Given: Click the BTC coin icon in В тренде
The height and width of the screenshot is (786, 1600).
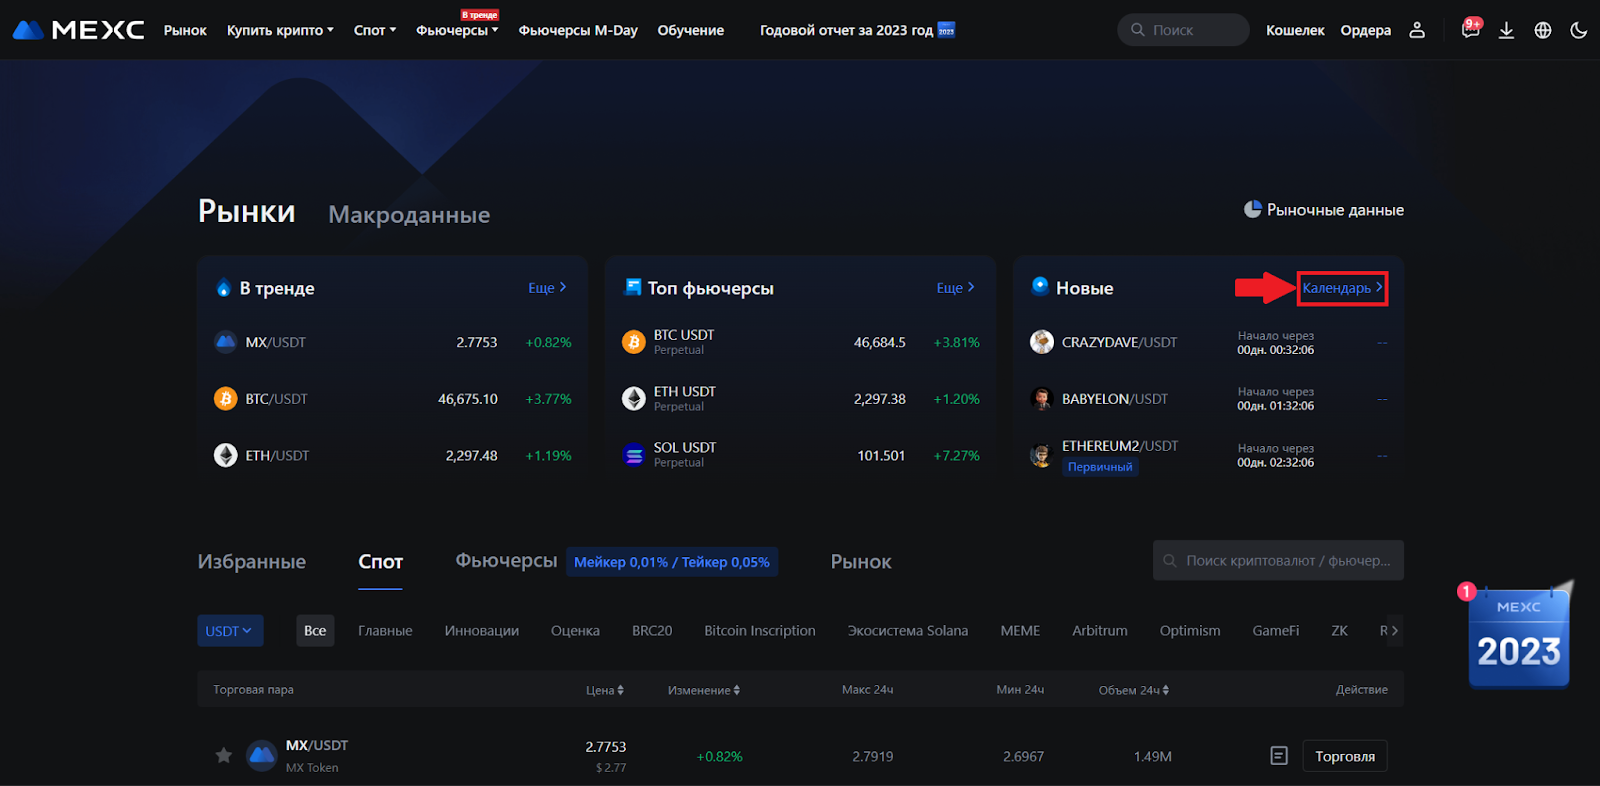Looking at the screenshot, I should (x=226, y=399).
